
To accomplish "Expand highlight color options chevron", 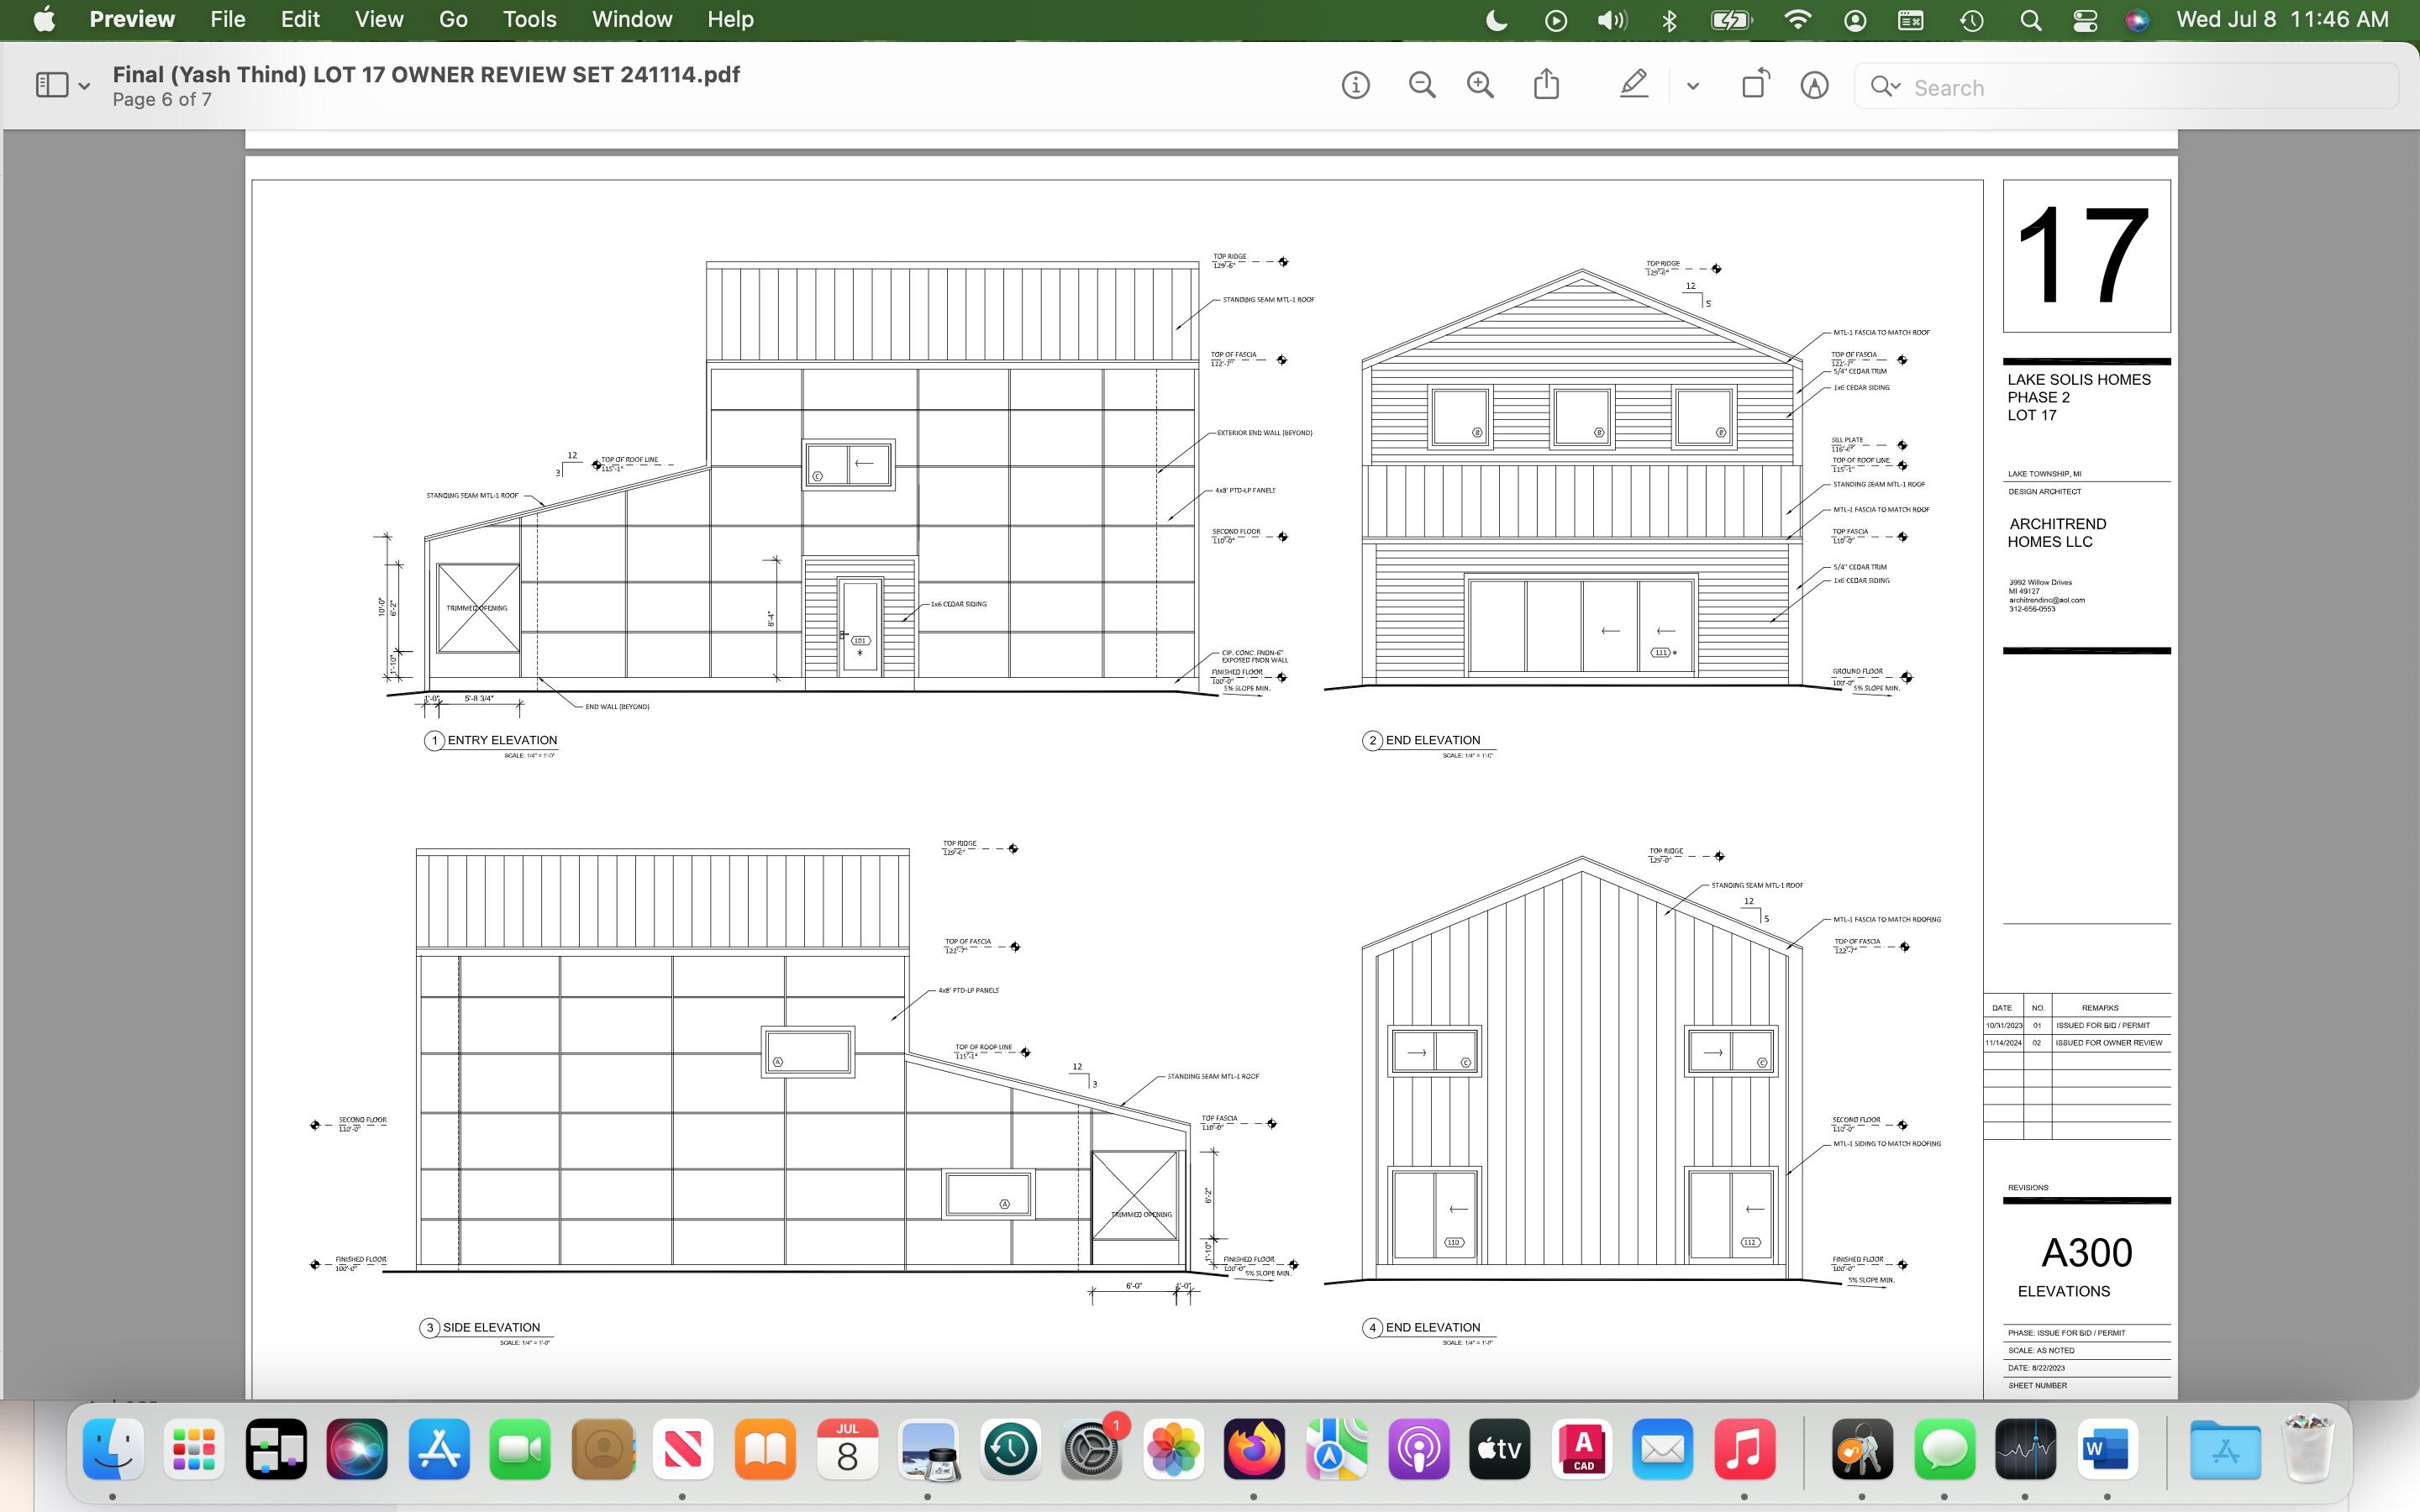I will (x=1692, y=87).
